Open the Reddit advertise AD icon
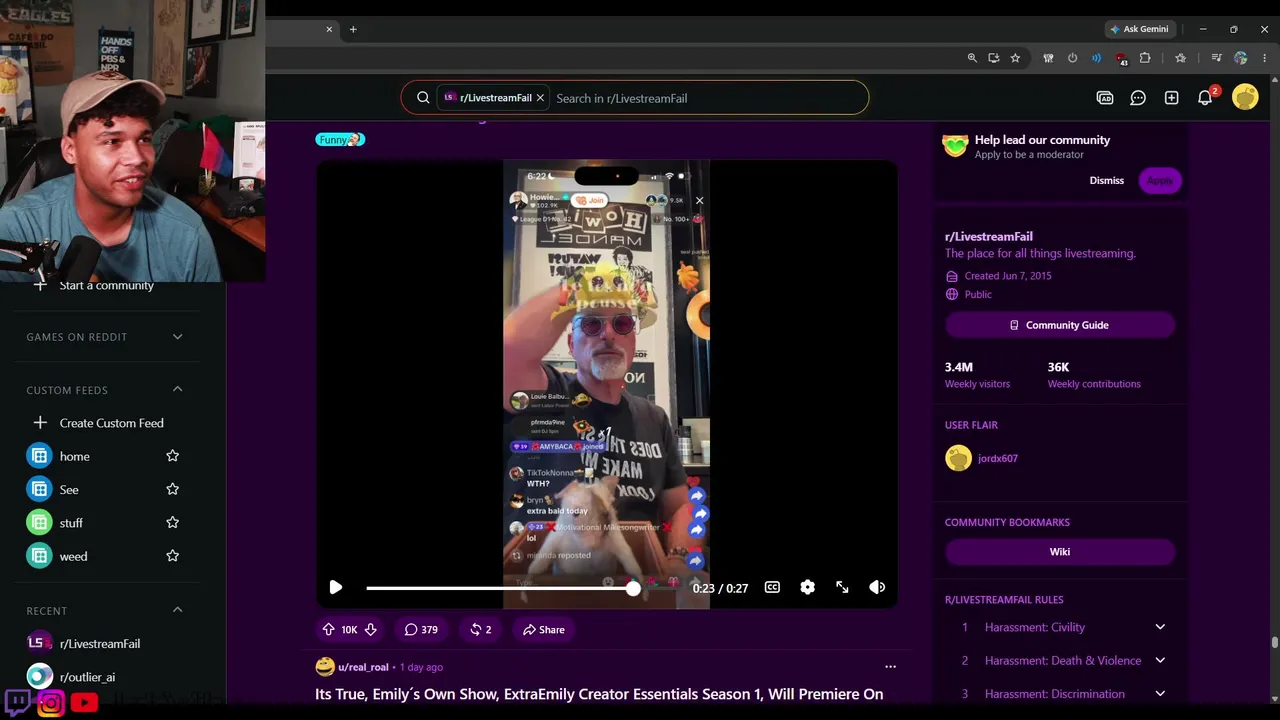 point(1105,98)
